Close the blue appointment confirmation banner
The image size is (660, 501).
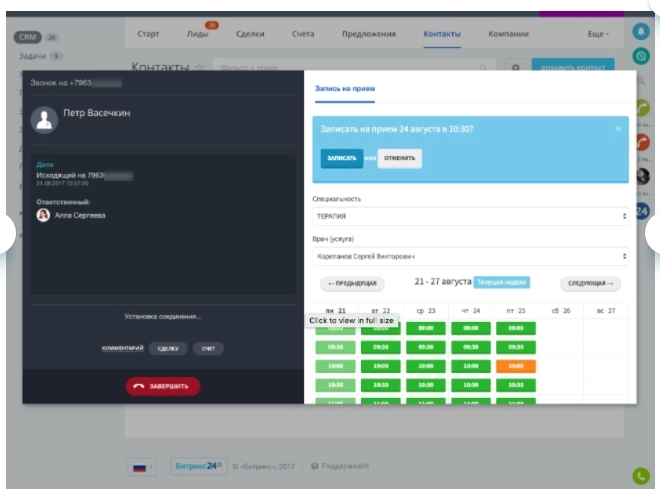[x=617, y=129]
